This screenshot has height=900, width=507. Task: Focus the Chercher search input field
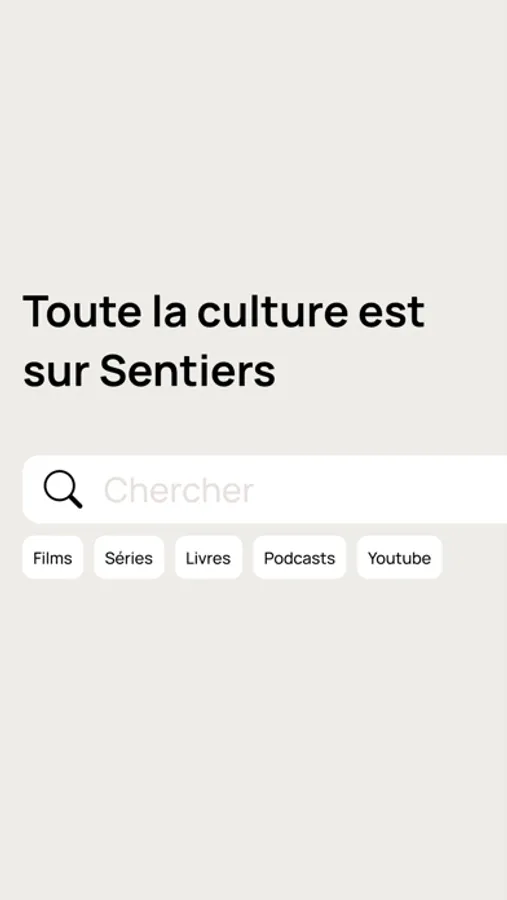click(265, 490)
